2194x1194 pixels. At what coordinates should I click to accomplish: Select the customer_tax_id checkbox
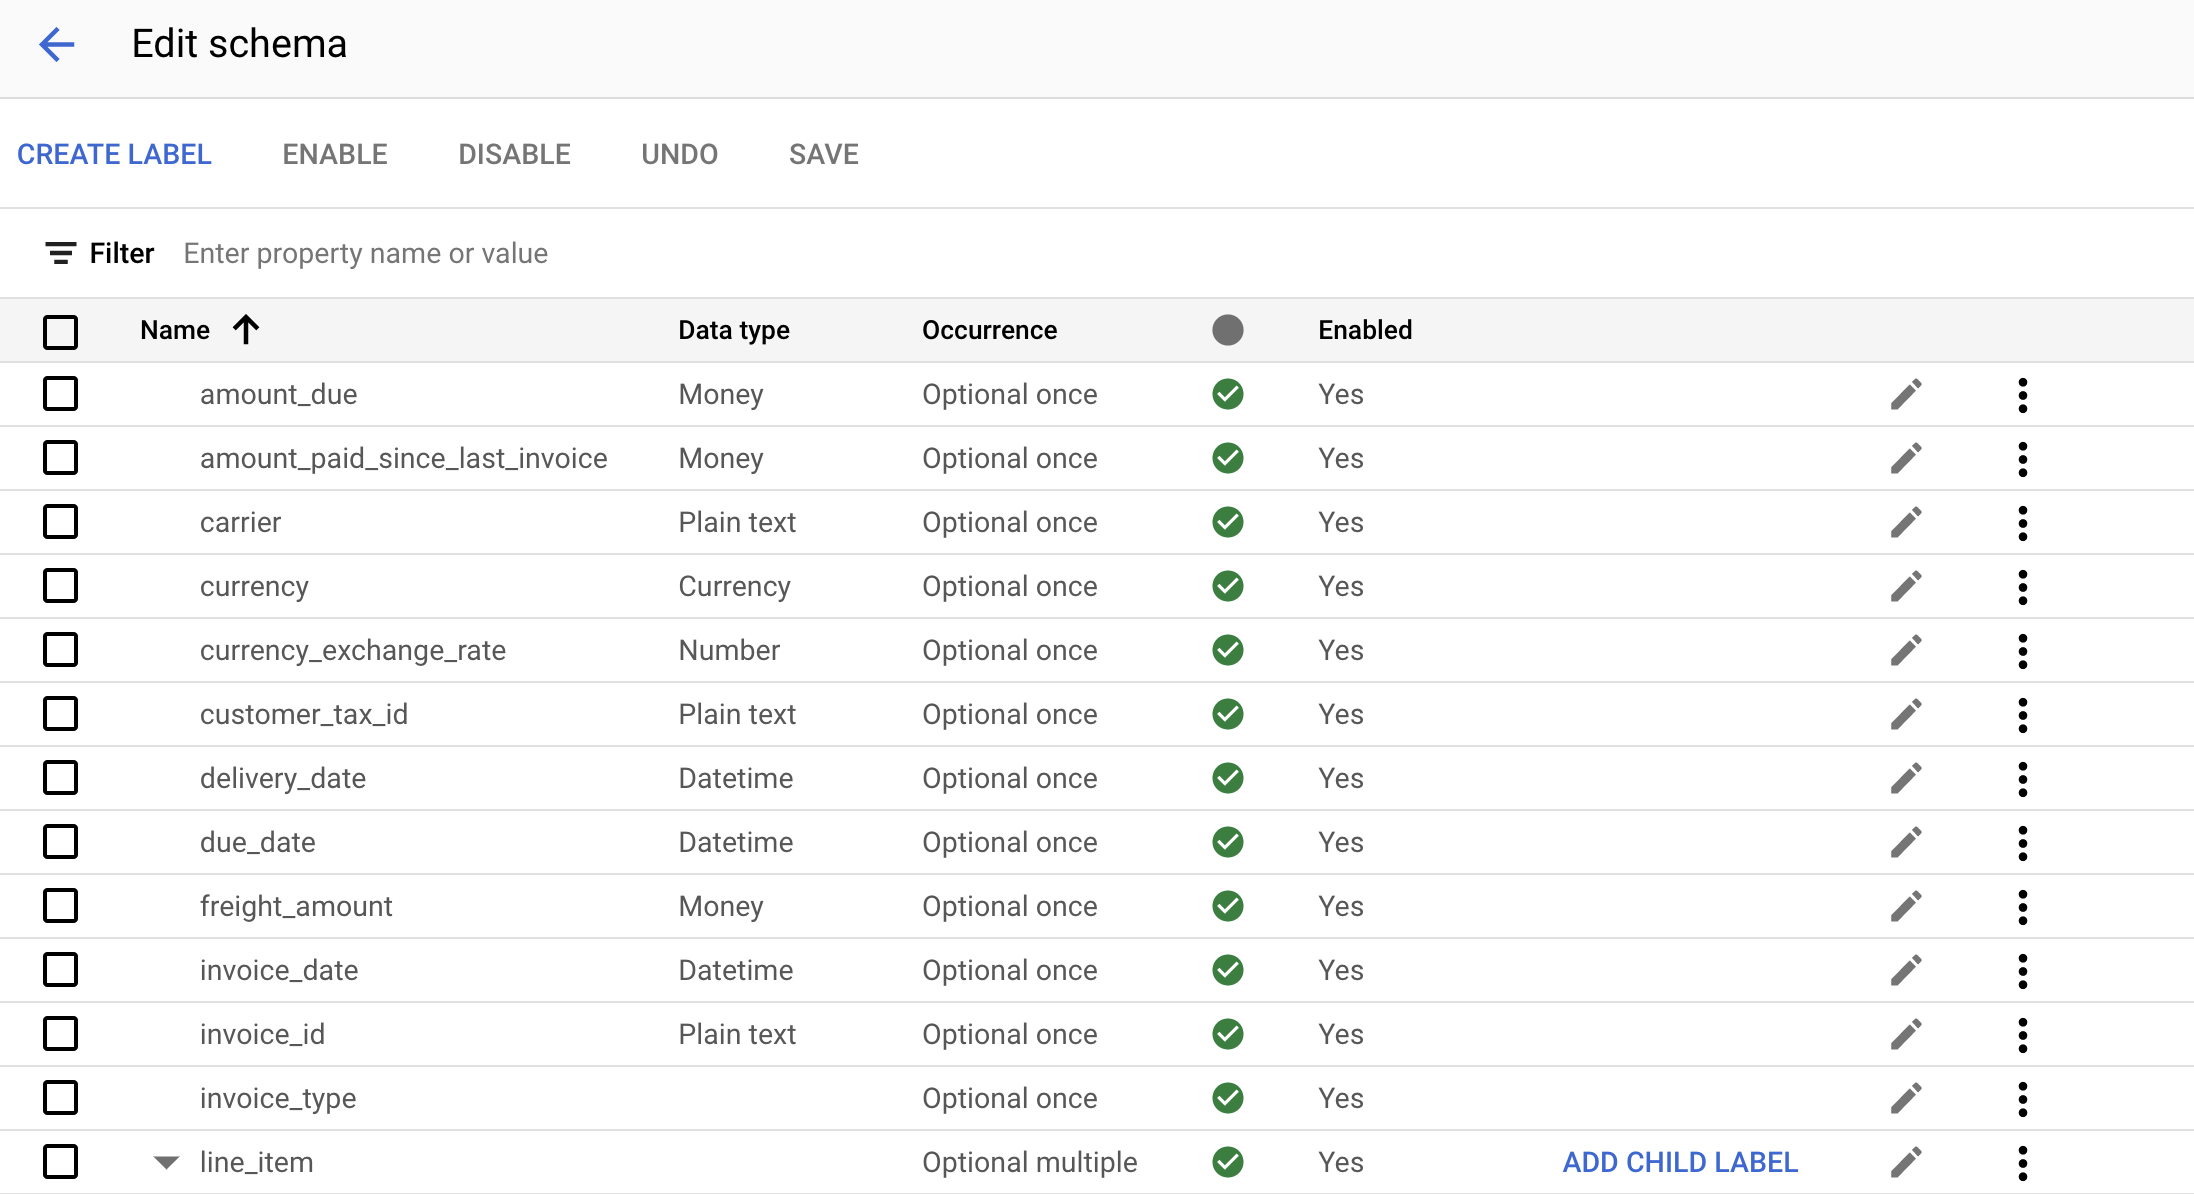(60, 714)
